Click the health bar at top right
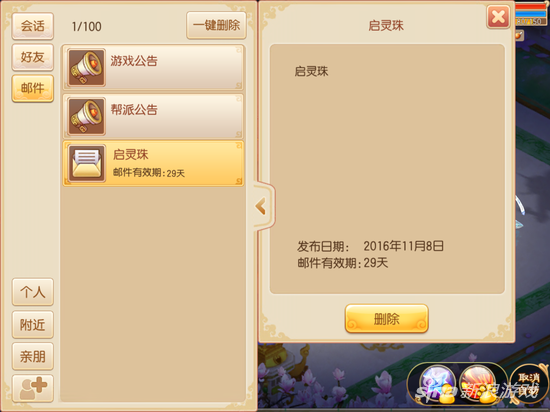This screenshot has height=412, width=550. (x=532, y=6)
